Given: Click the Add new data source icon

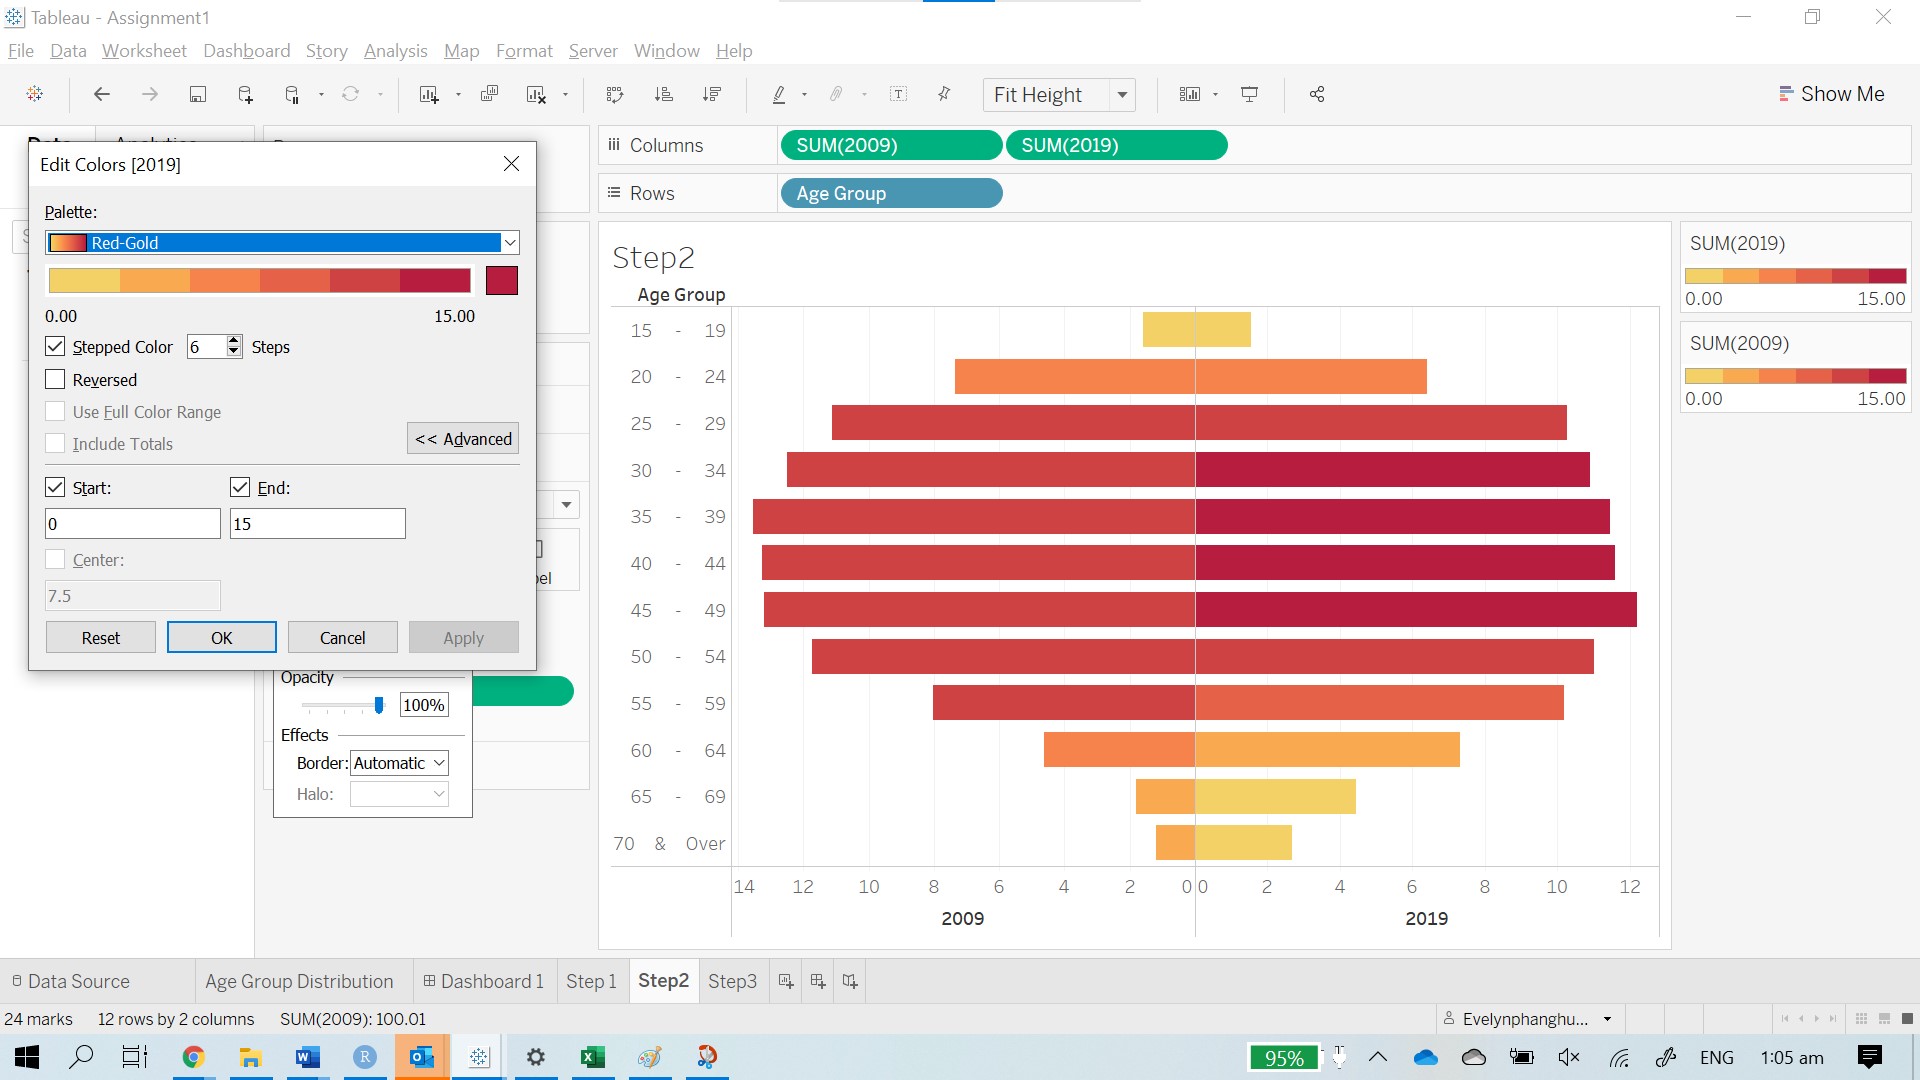Looking at the screenshot, I should click(245, 94).
